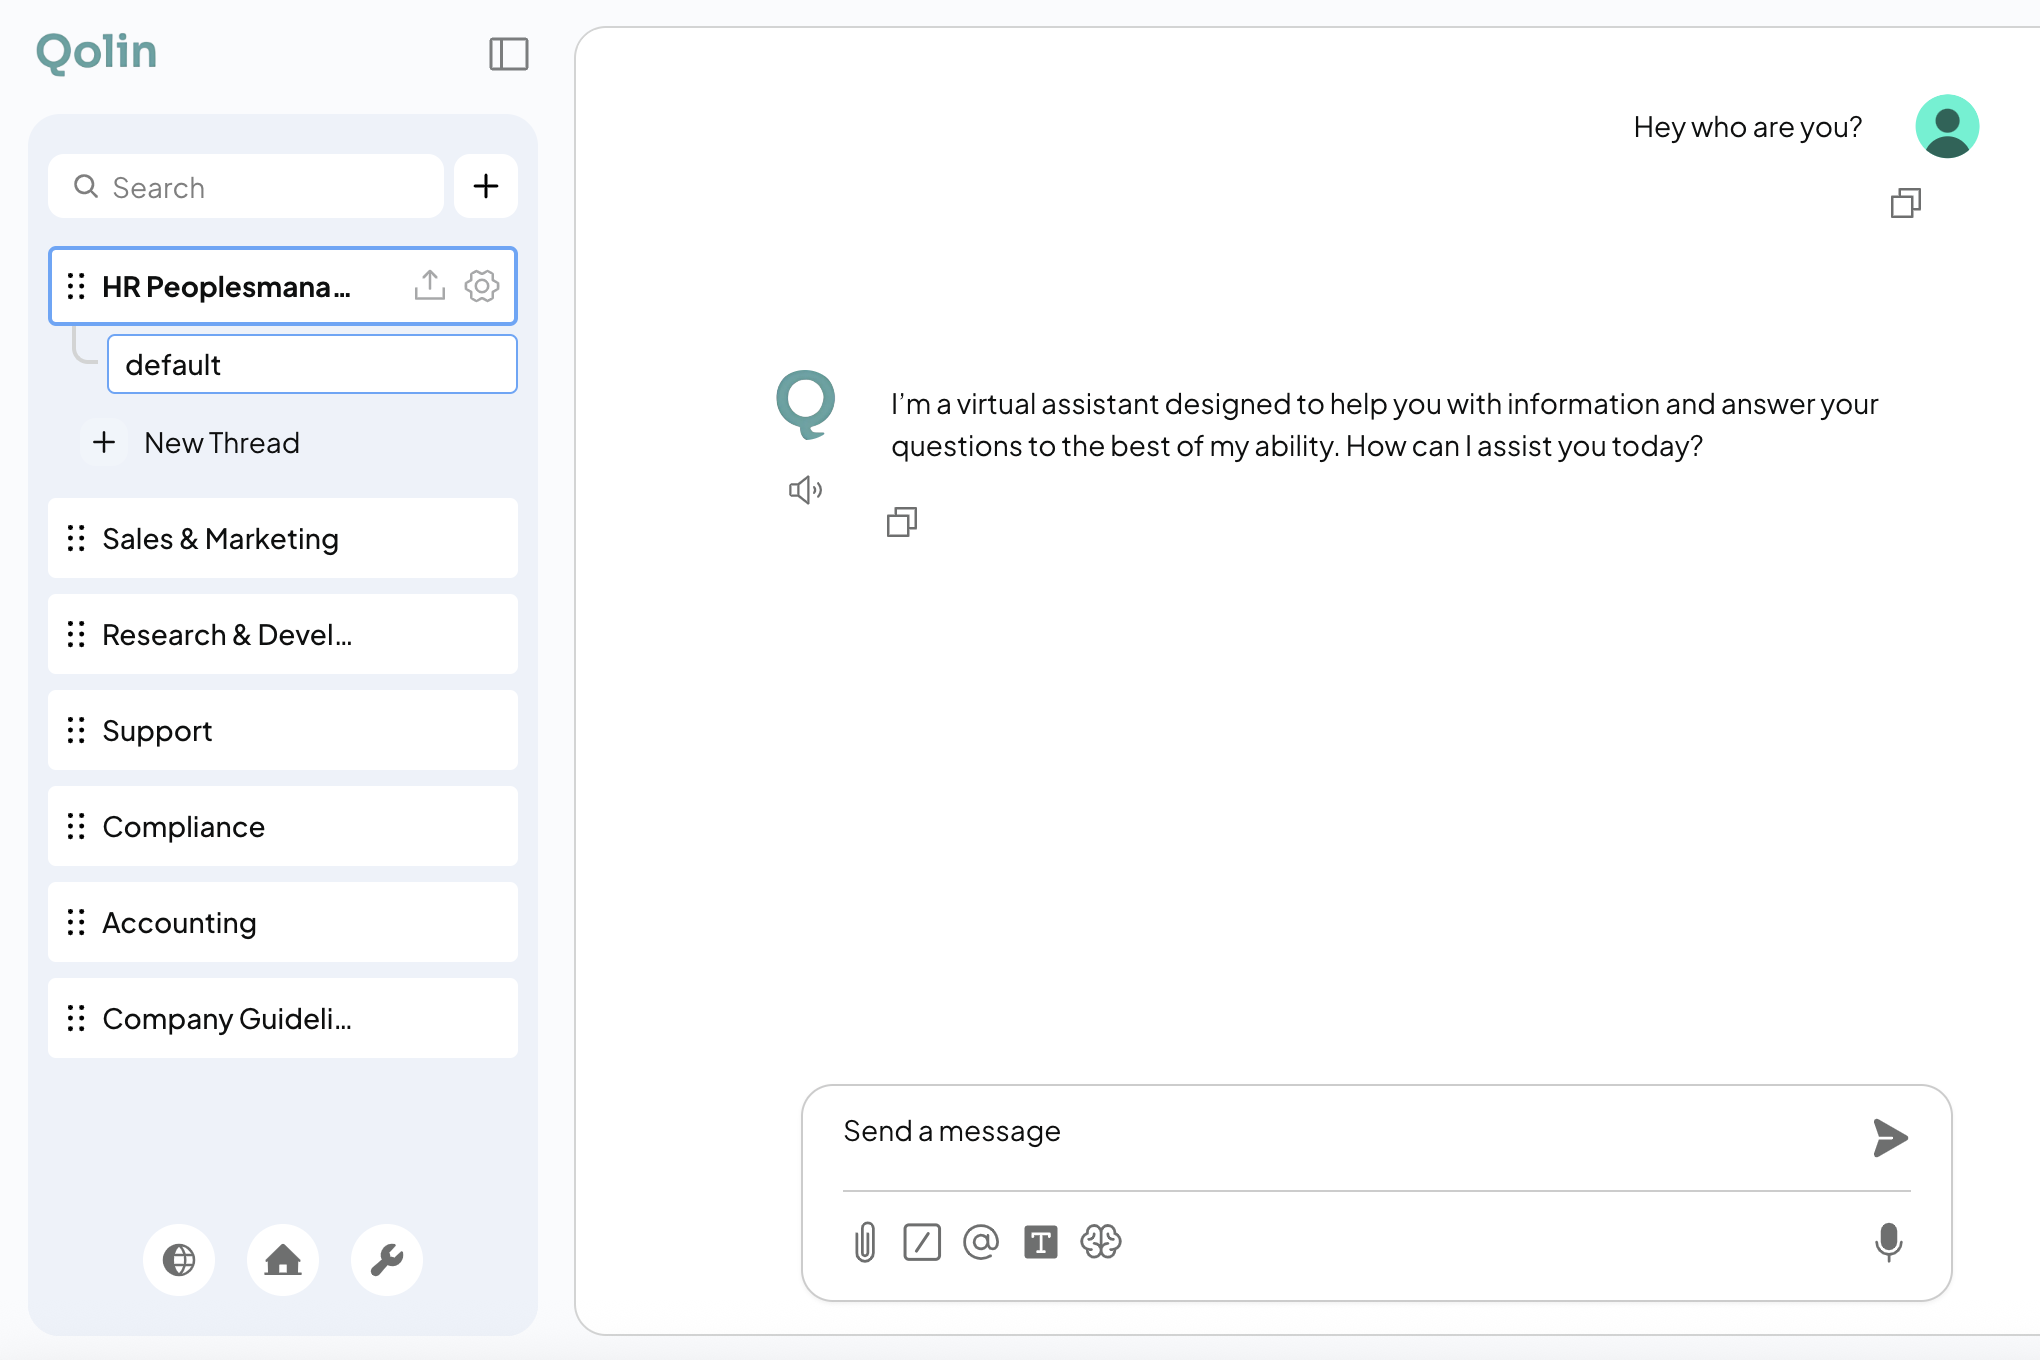This screenshot has width=2040, height=1360.
Task: Click the home icon at sidebar bottom
Action: (x=282, y=1260)
